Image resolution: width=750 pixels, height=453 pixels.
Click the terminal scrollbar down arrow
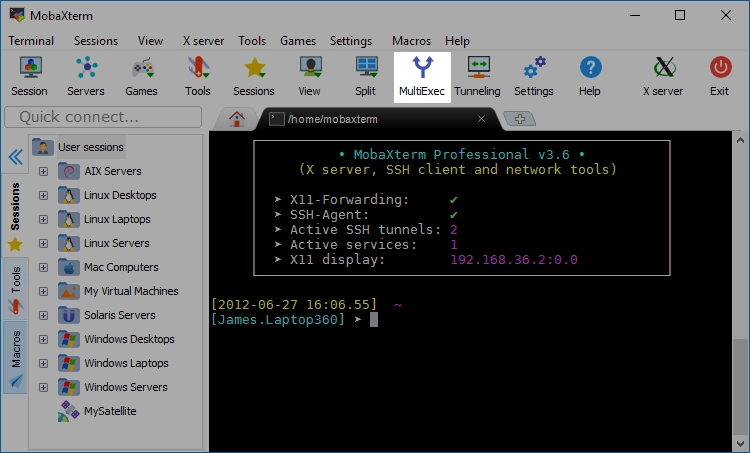tap(740, 443)
